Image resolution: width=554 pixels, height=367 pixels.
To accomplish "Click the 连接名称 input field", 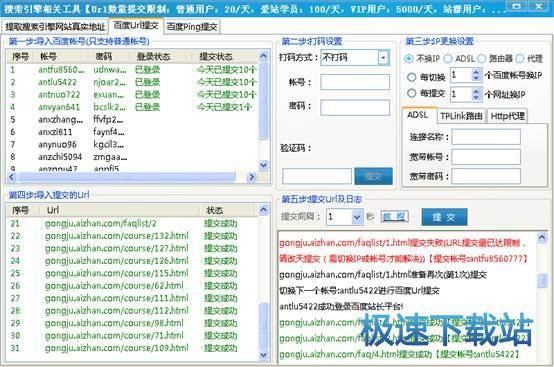I will pos(486,137).
